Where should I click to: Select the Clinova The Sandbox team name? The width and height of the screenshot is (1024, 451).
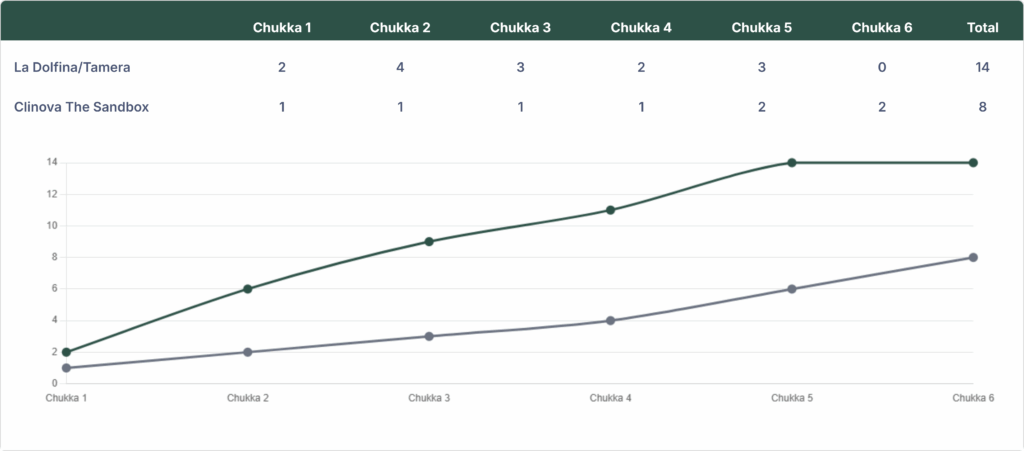81,106
